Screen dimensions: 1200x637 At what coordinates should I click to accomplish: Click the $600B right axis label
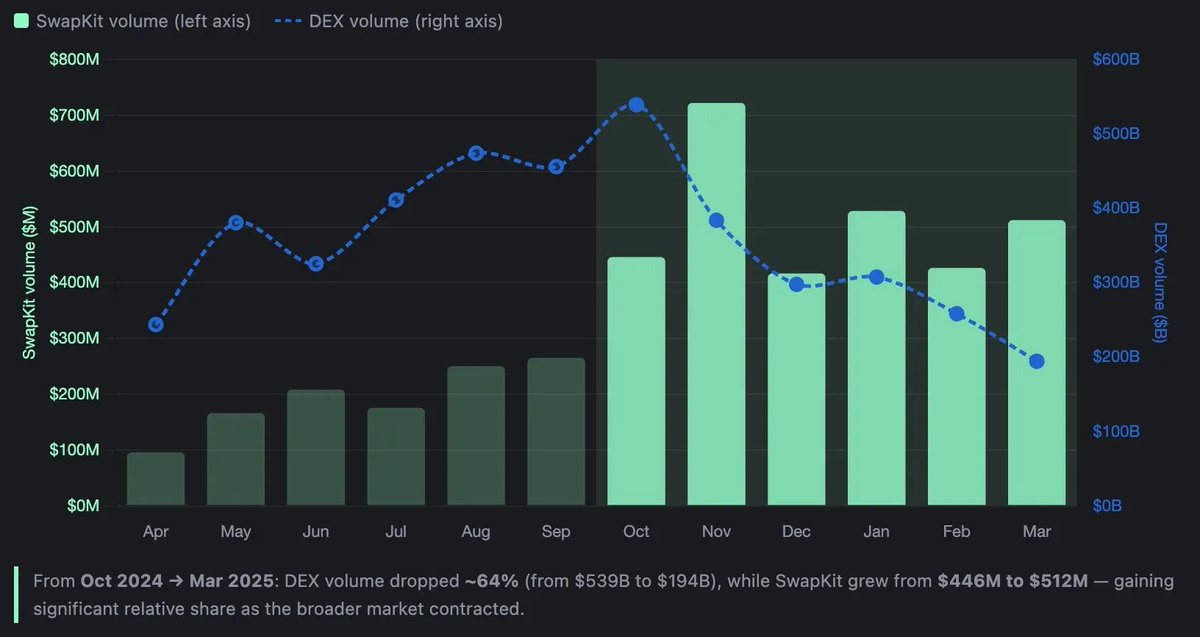click(1115, 60)
